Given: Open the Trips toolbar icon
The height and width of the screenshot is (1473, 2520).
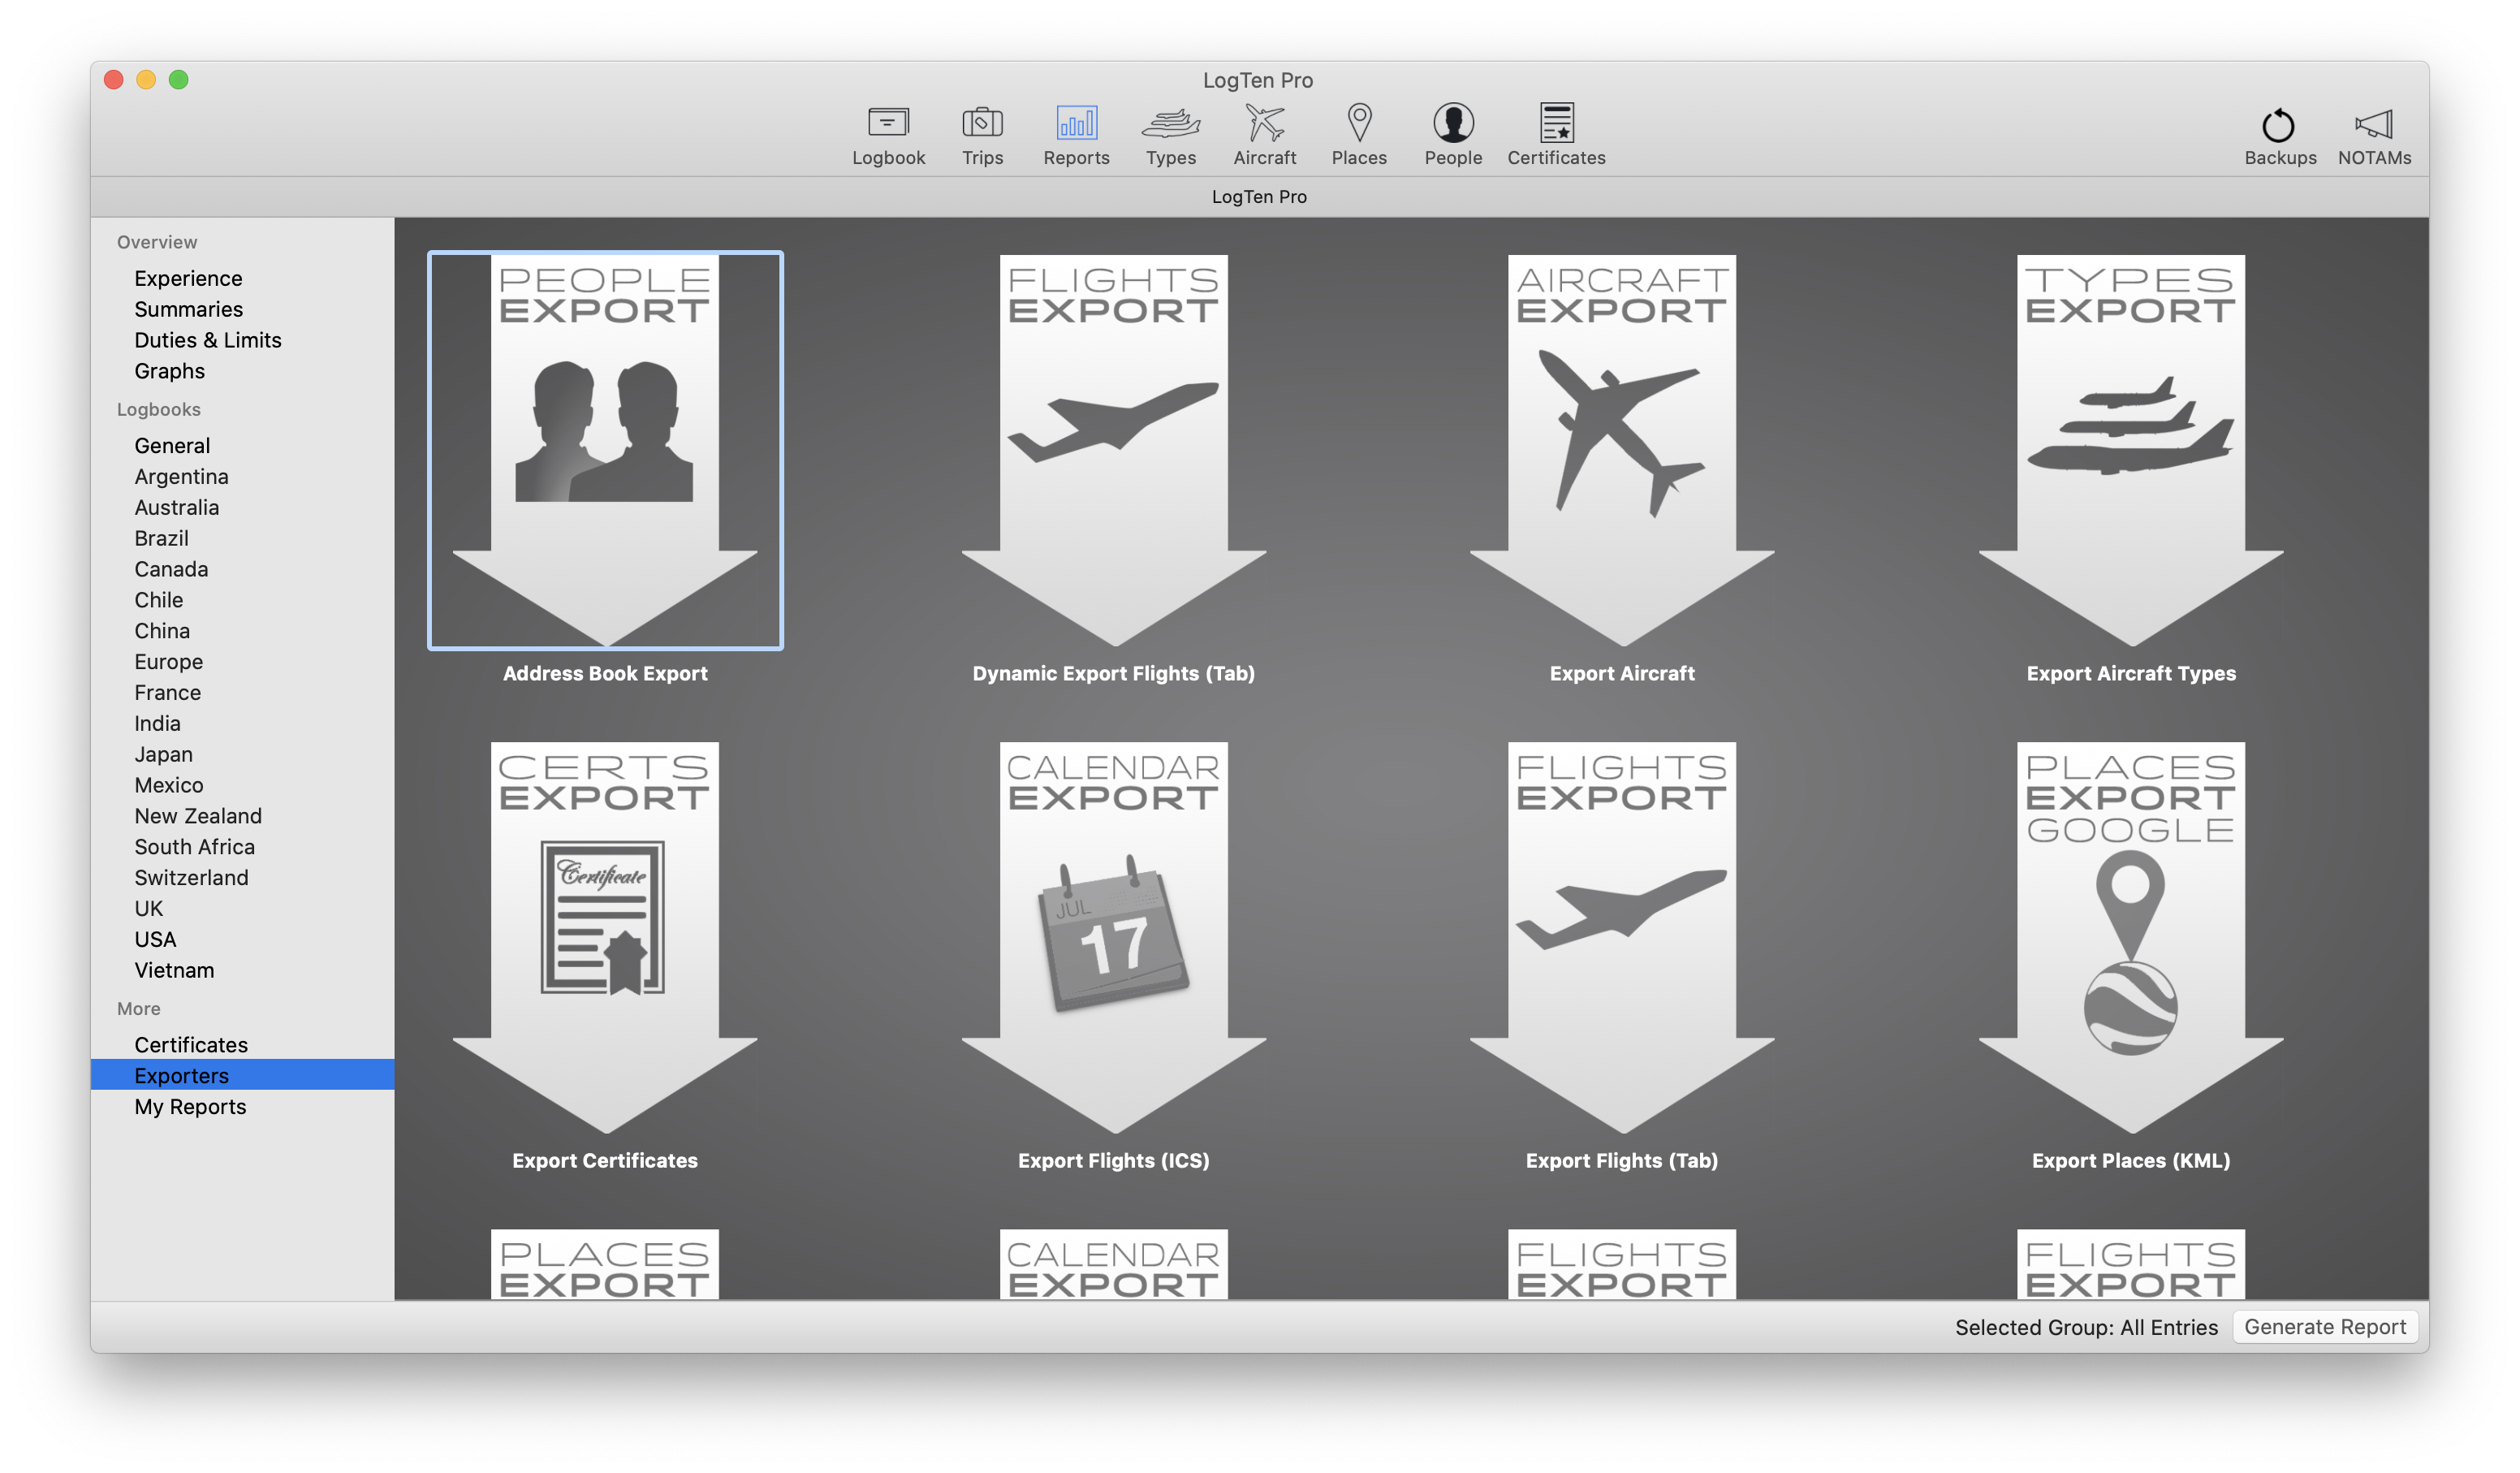Looking at the screenshot, I should click(982, 135).
